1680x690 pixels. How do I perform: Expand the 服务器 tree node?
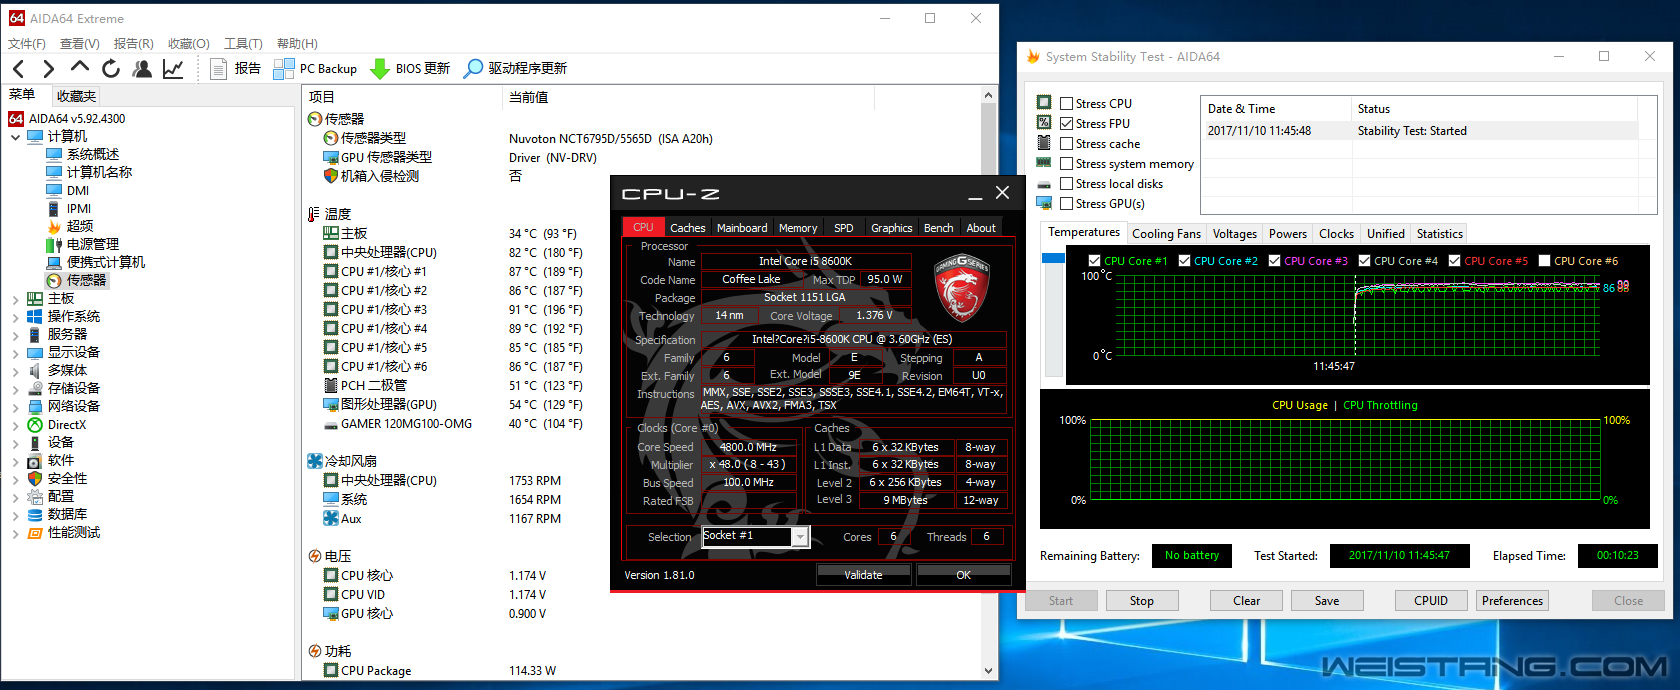[x=15, y=335]
